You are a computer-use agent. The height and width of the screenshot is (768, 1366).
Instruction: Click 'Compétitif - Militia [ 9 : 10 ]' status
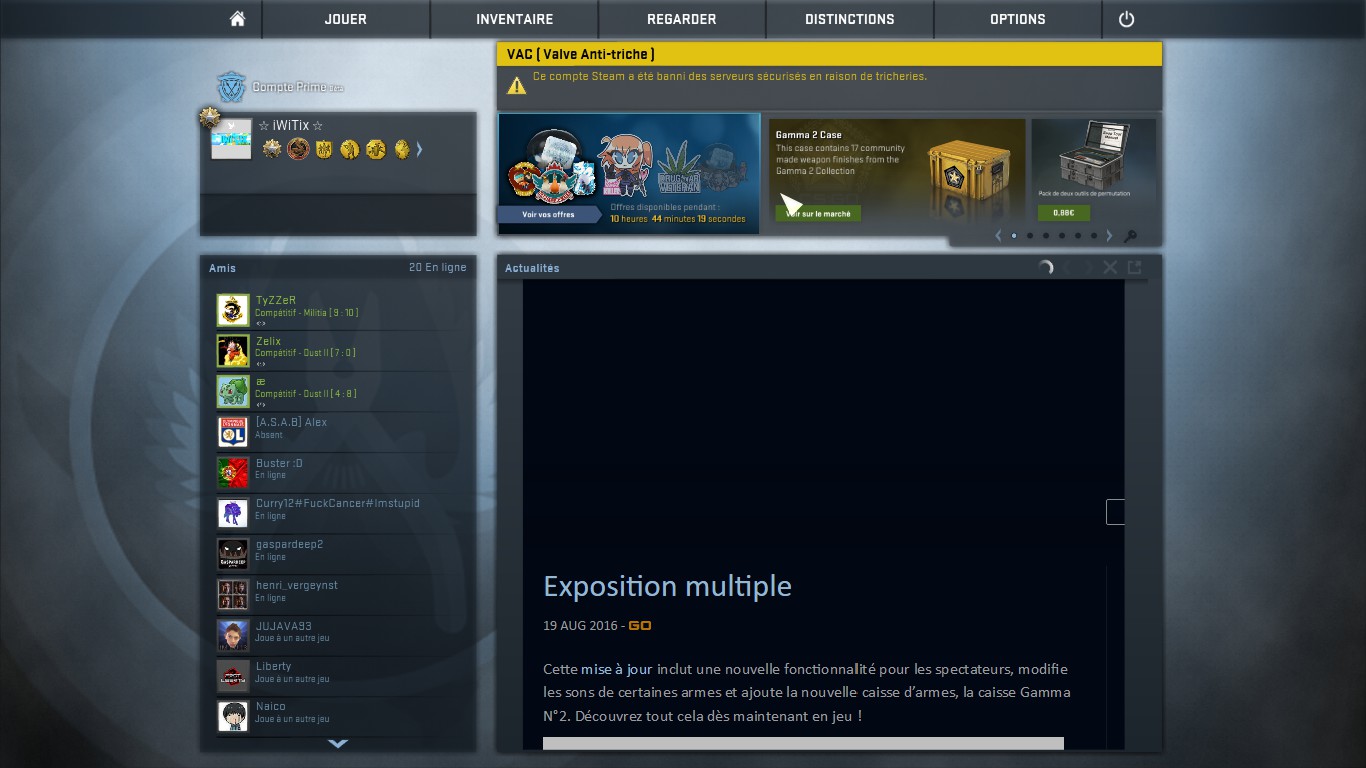(x=307, y=313)
